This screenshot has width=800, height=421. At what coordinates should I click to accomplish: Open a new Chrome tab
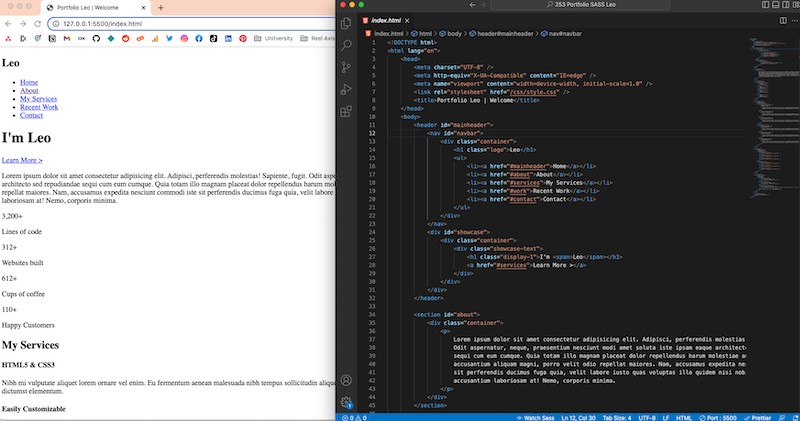(161, 8)
